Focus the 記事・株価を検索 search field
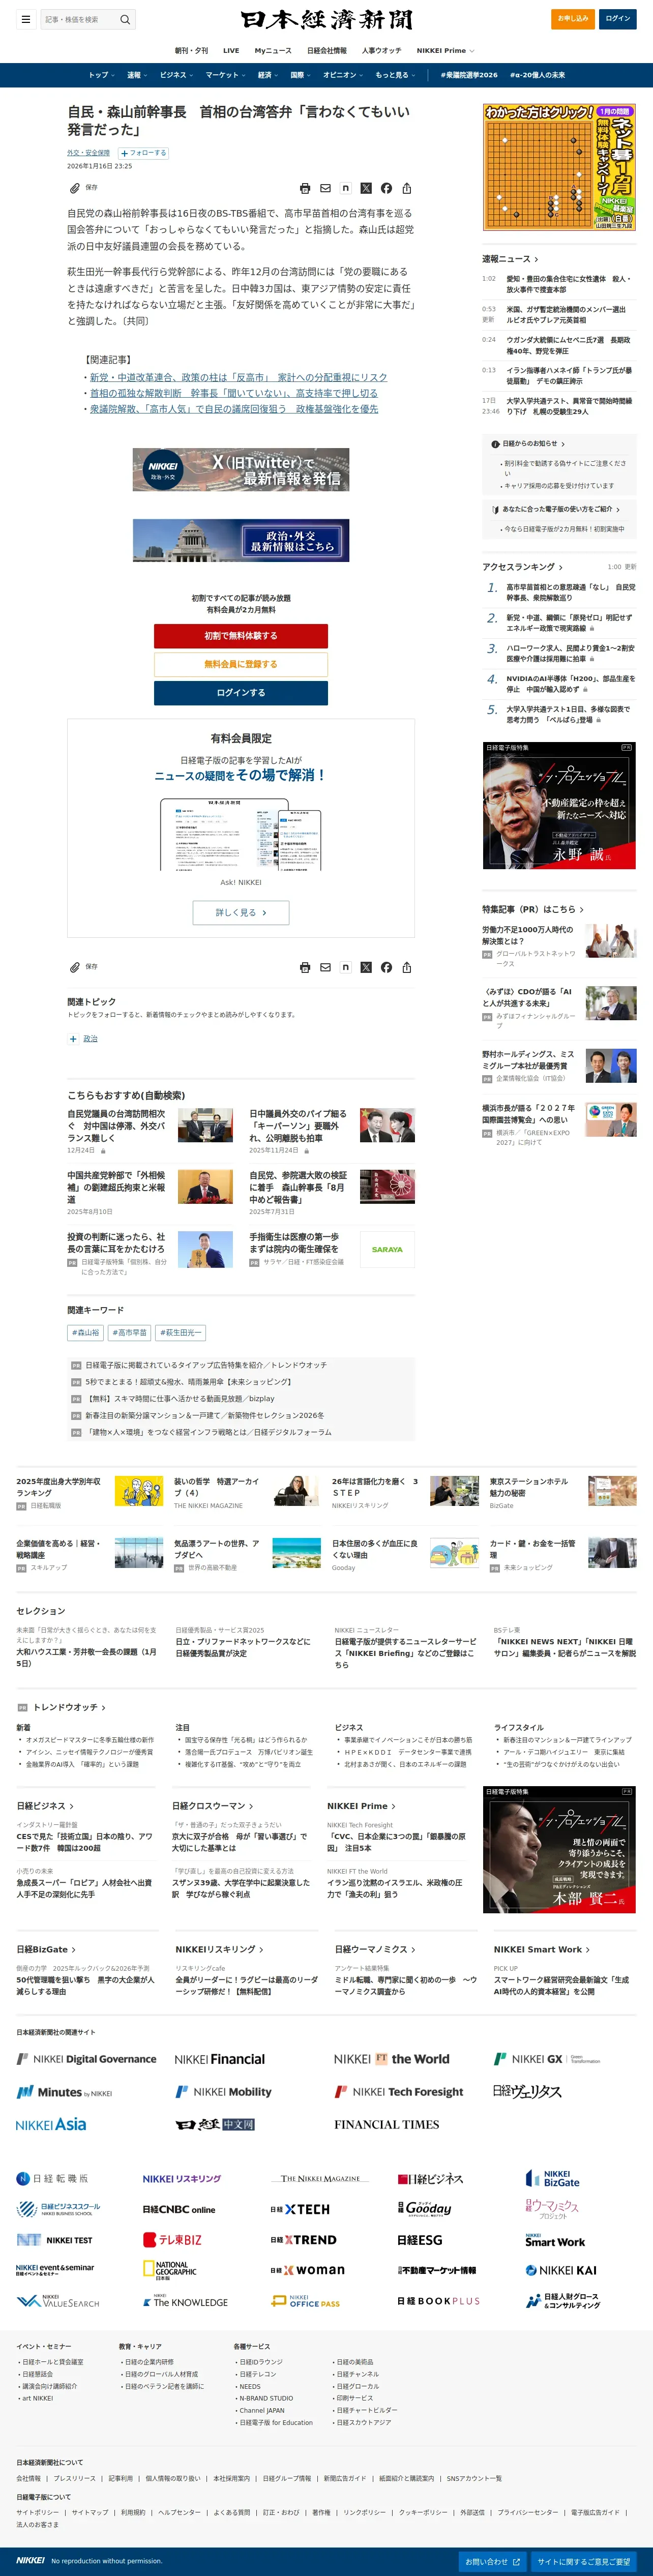 [79, 19]
